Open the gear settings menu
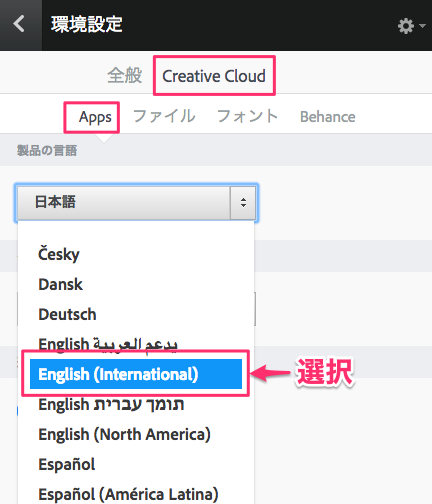Image resolution: width=432 pixels, height=504 pixels. [411, 26]
